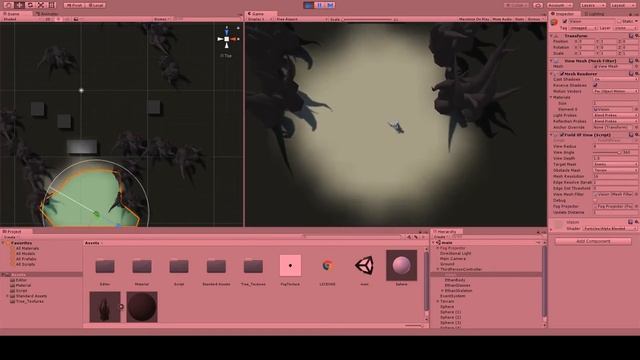The width and height of the screenshot is (640, 360).
Task: Open the Shader dropdown for Vision material
Action: (x=610, y=229)
